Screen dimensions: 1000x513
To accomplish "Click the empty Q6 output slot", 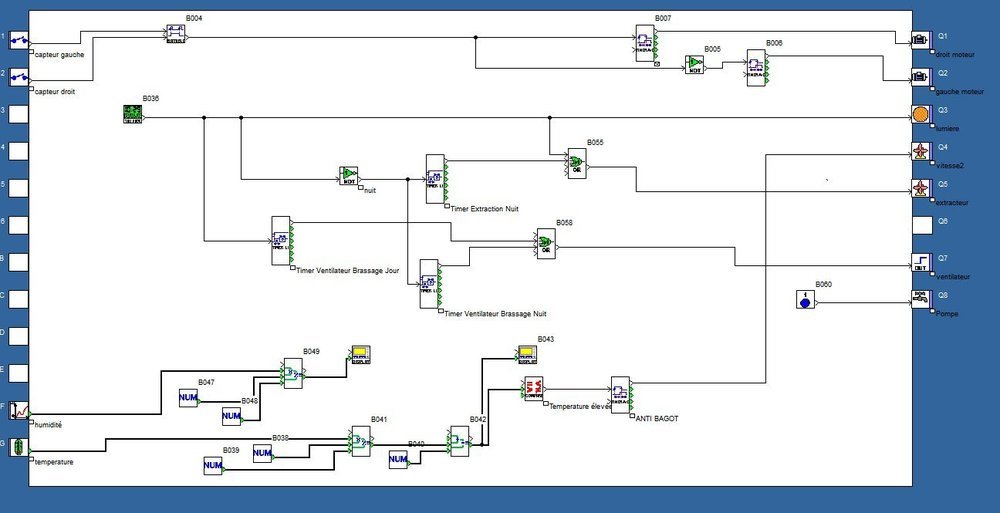I will pyautogui.click(x=922, y=225).
